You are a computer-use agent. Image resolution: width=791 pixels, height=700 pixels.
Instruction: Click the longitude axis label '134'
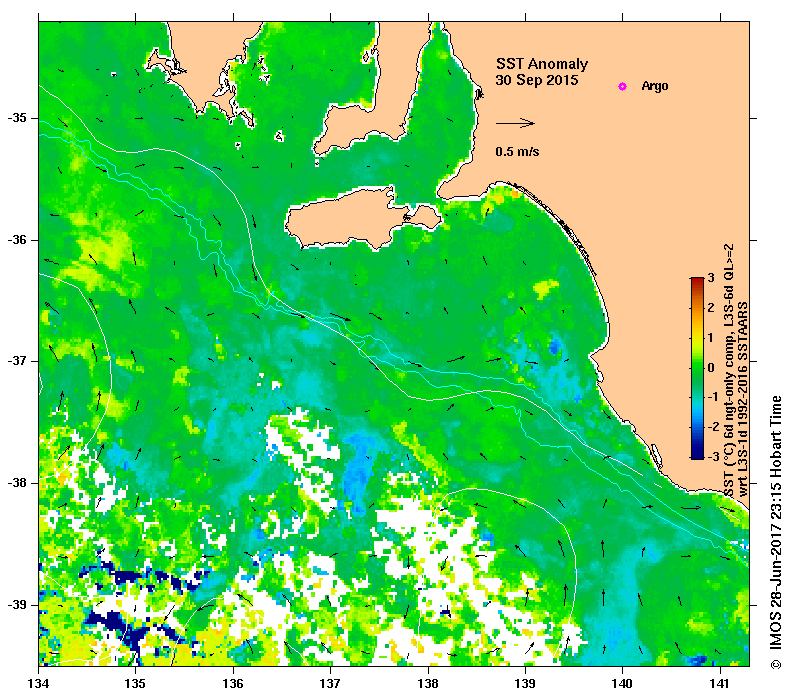pyautogui.click(x=39, y=684)
